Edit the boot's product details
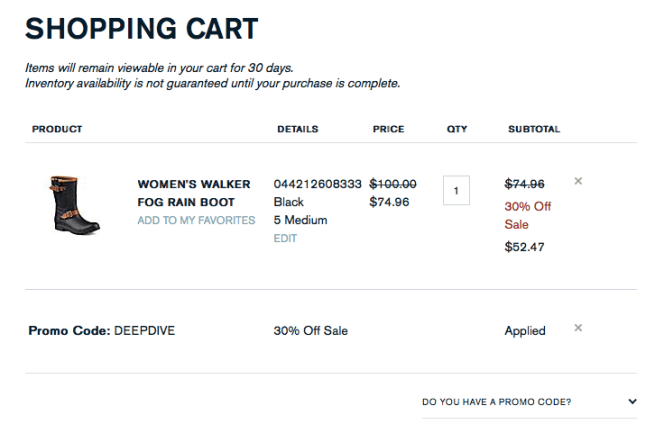Viewport: 655px width, 424px height. pyautogui.click(x=285, y=238)
